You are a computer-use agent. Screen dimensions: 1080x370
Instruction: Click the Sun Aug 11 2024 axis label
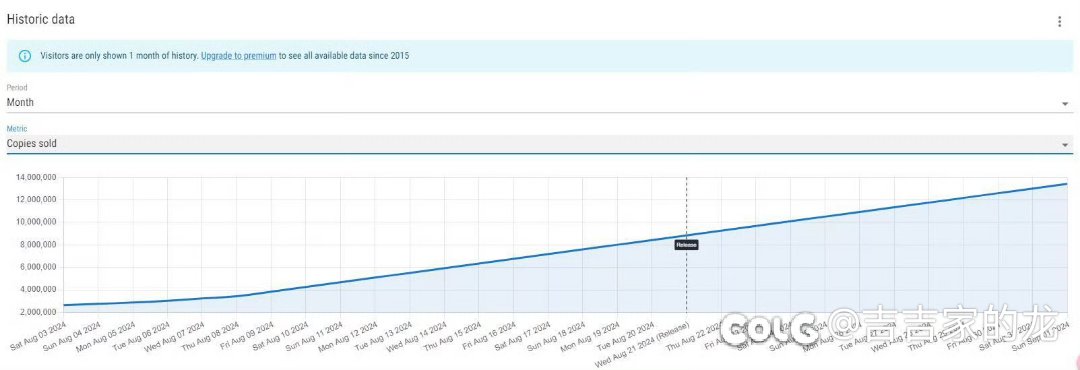(x=315, y=335)
